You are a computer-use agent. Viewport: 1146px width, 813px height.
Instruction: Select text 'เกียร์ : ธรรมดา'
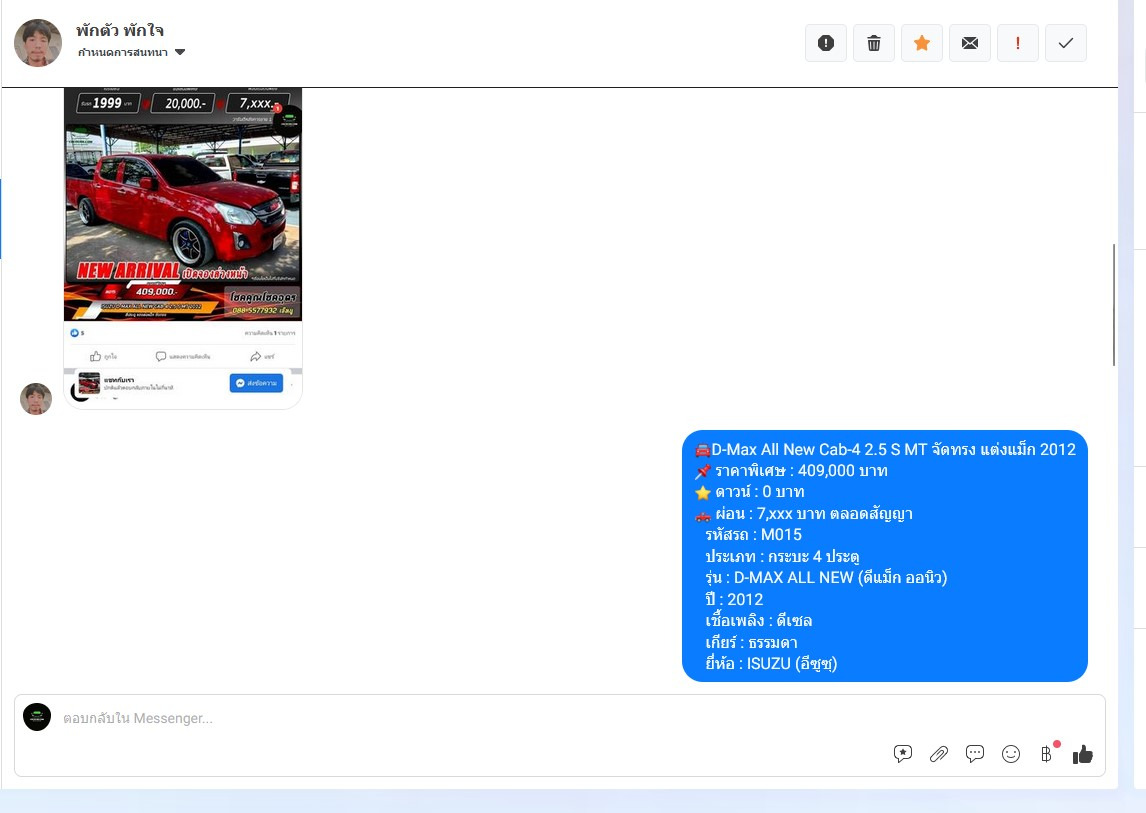tap(751, 643)
